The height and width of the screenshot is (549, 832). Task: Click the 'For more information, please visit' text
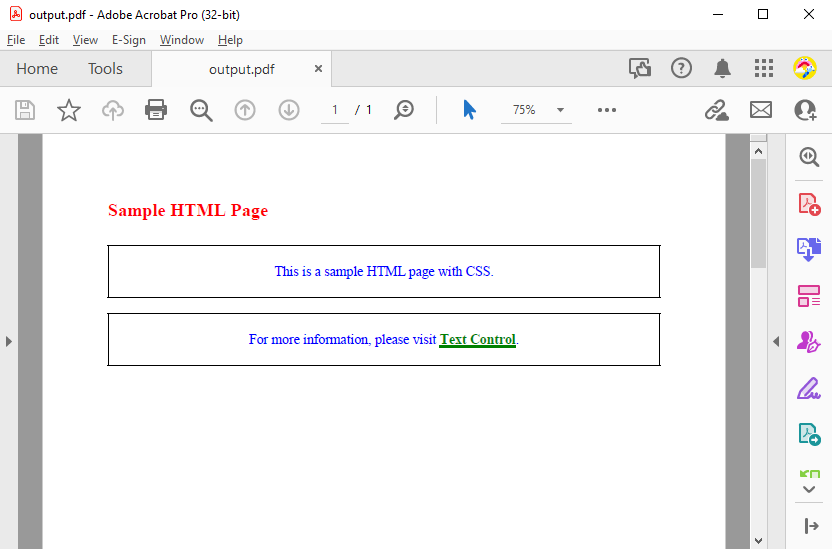(342, 339)
